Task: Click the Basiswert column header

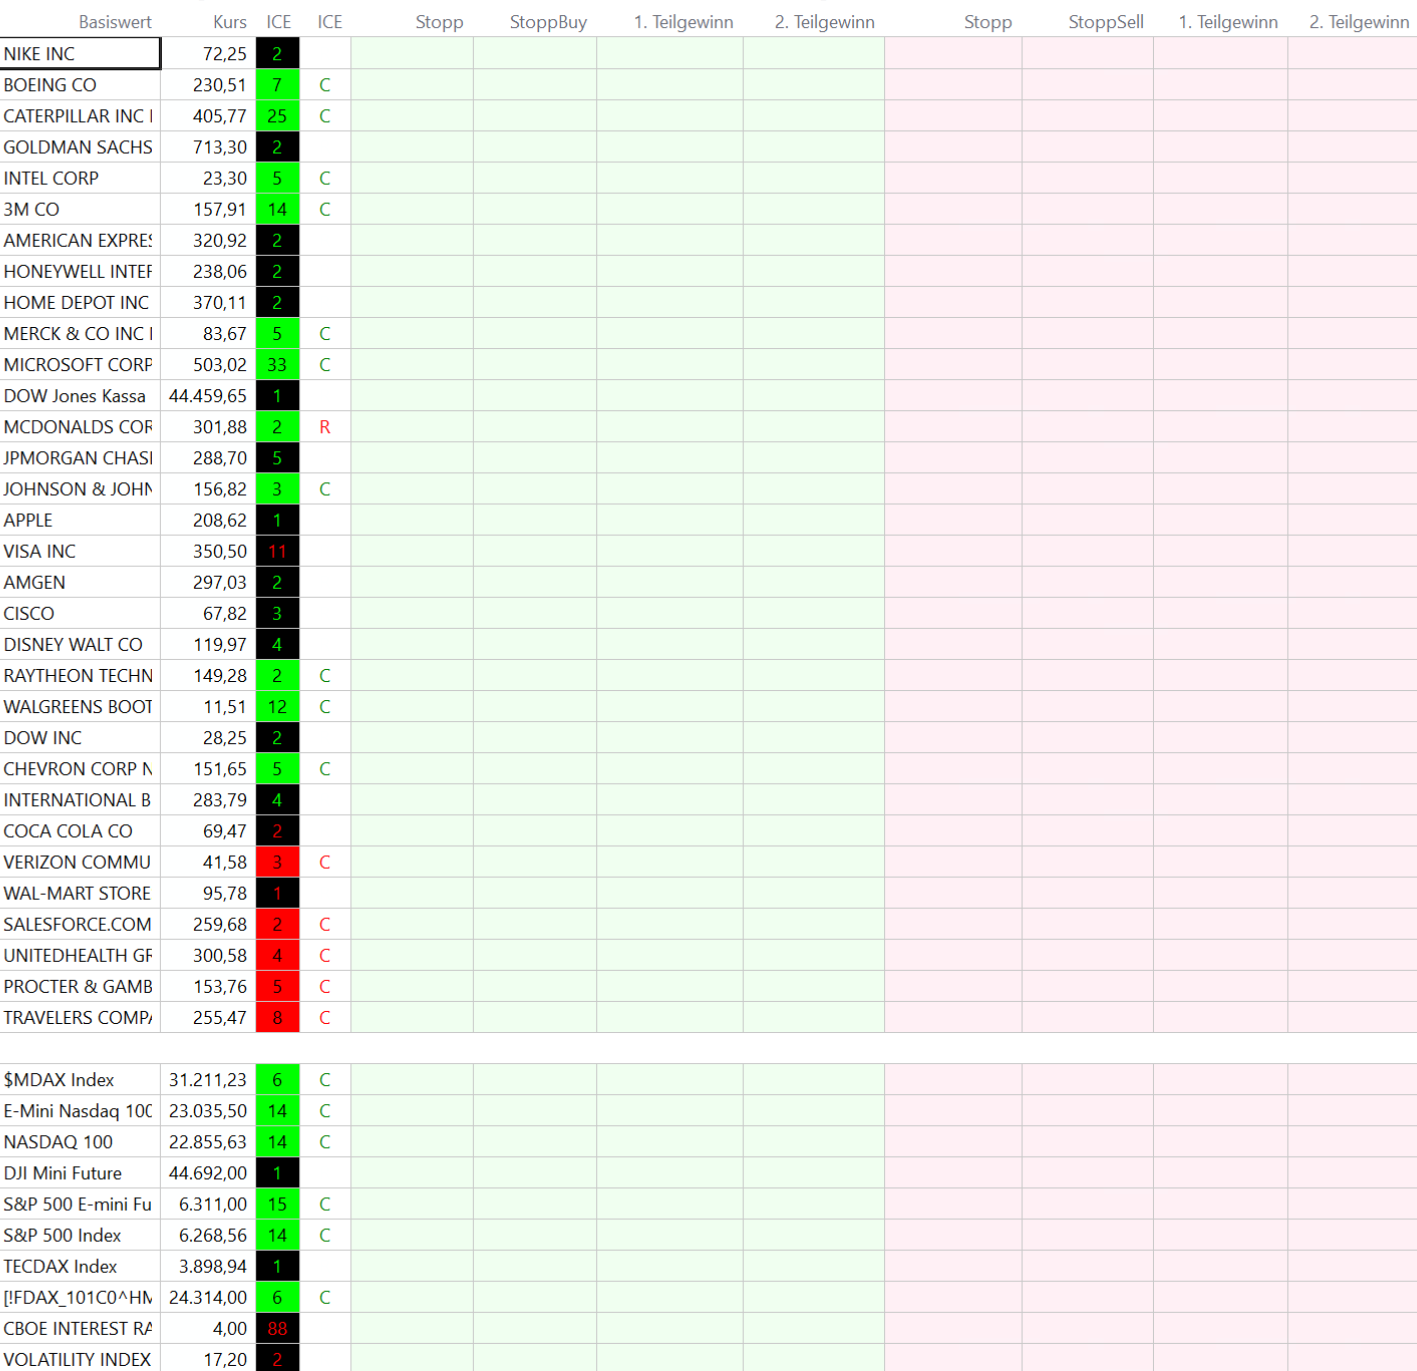Action: [115, 22]
